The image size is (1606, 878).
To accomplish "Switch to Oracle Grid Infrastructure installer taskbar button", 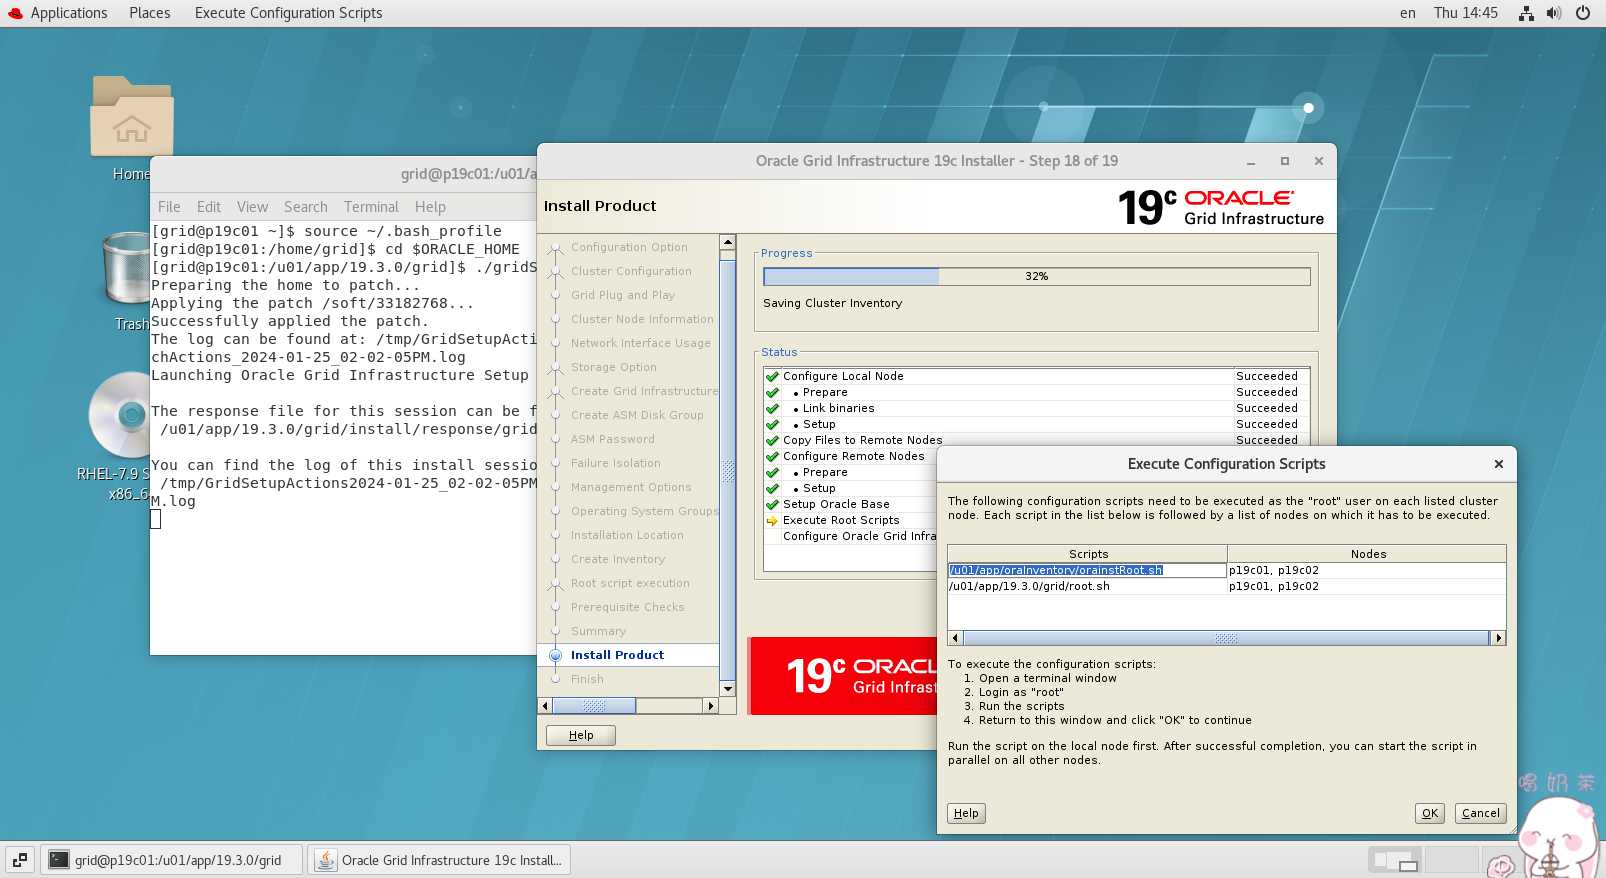I will pyautogui.click(x=439, y=860).
